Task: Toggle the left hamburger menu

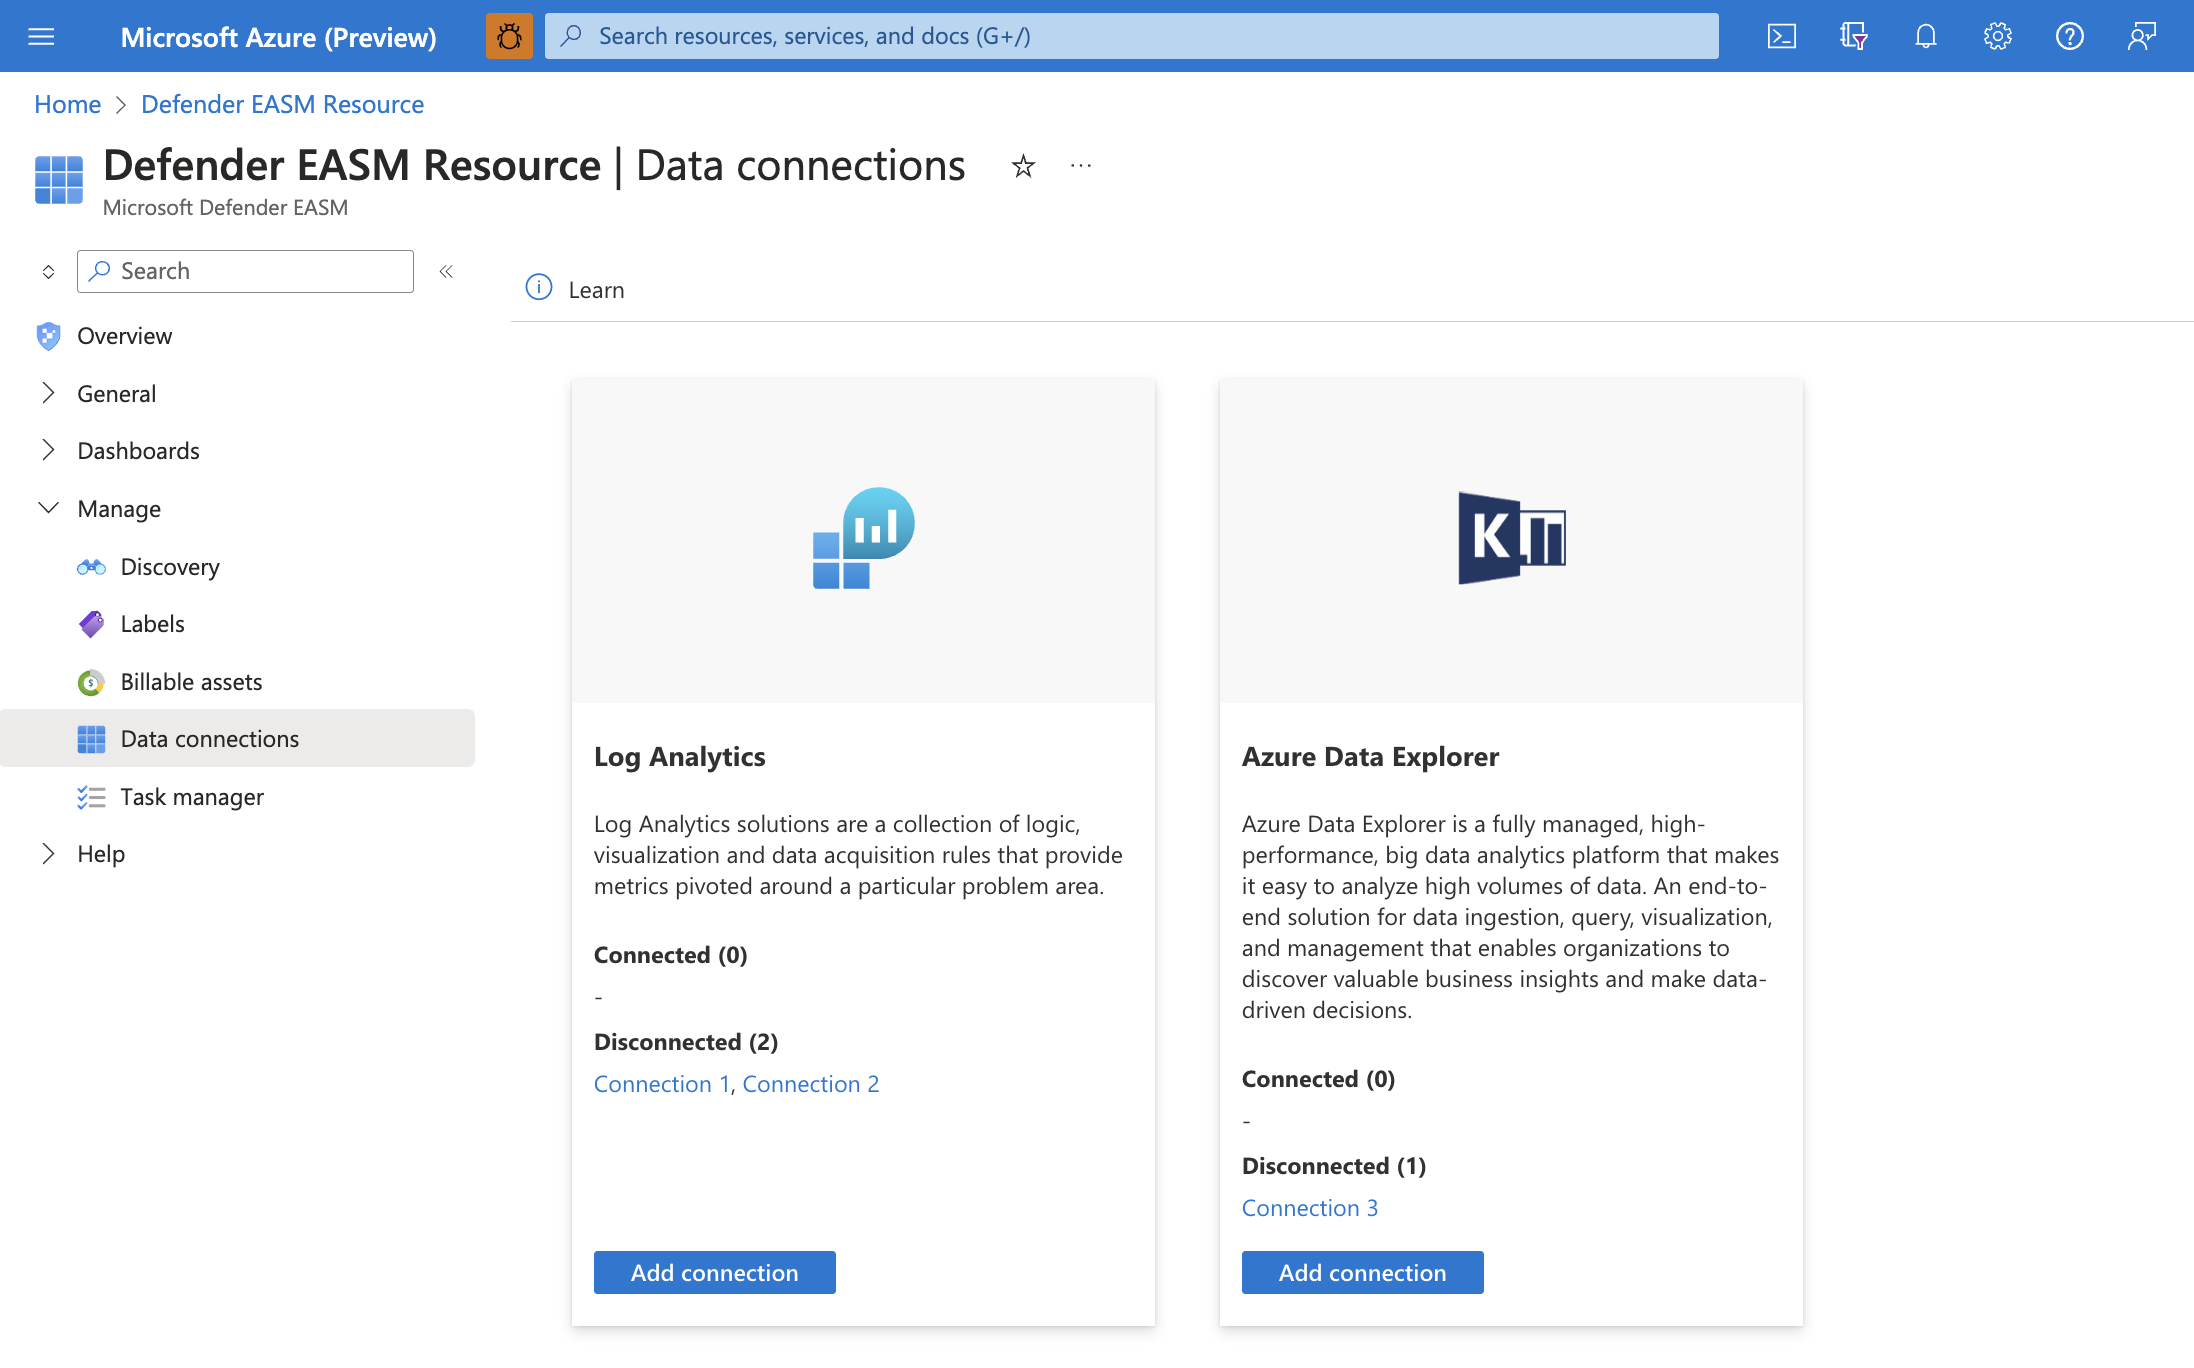Action: click(41, 35)
